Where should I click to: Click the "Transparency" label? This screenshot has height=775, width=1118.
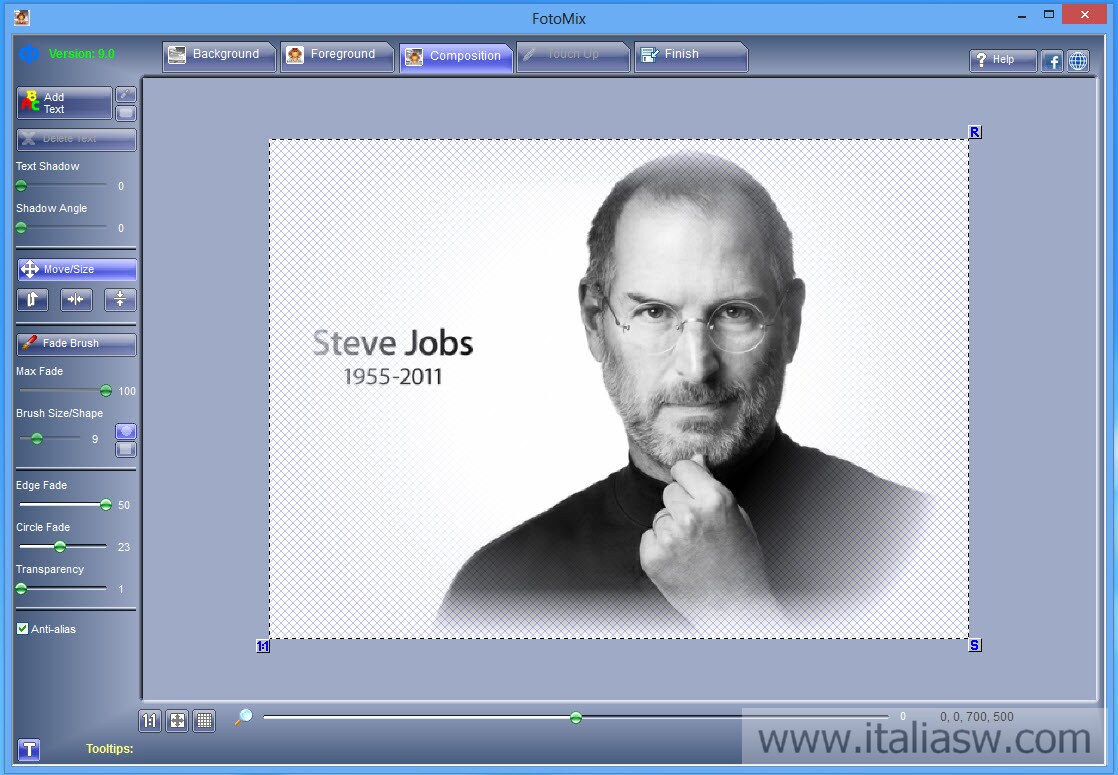click(50, 570)
